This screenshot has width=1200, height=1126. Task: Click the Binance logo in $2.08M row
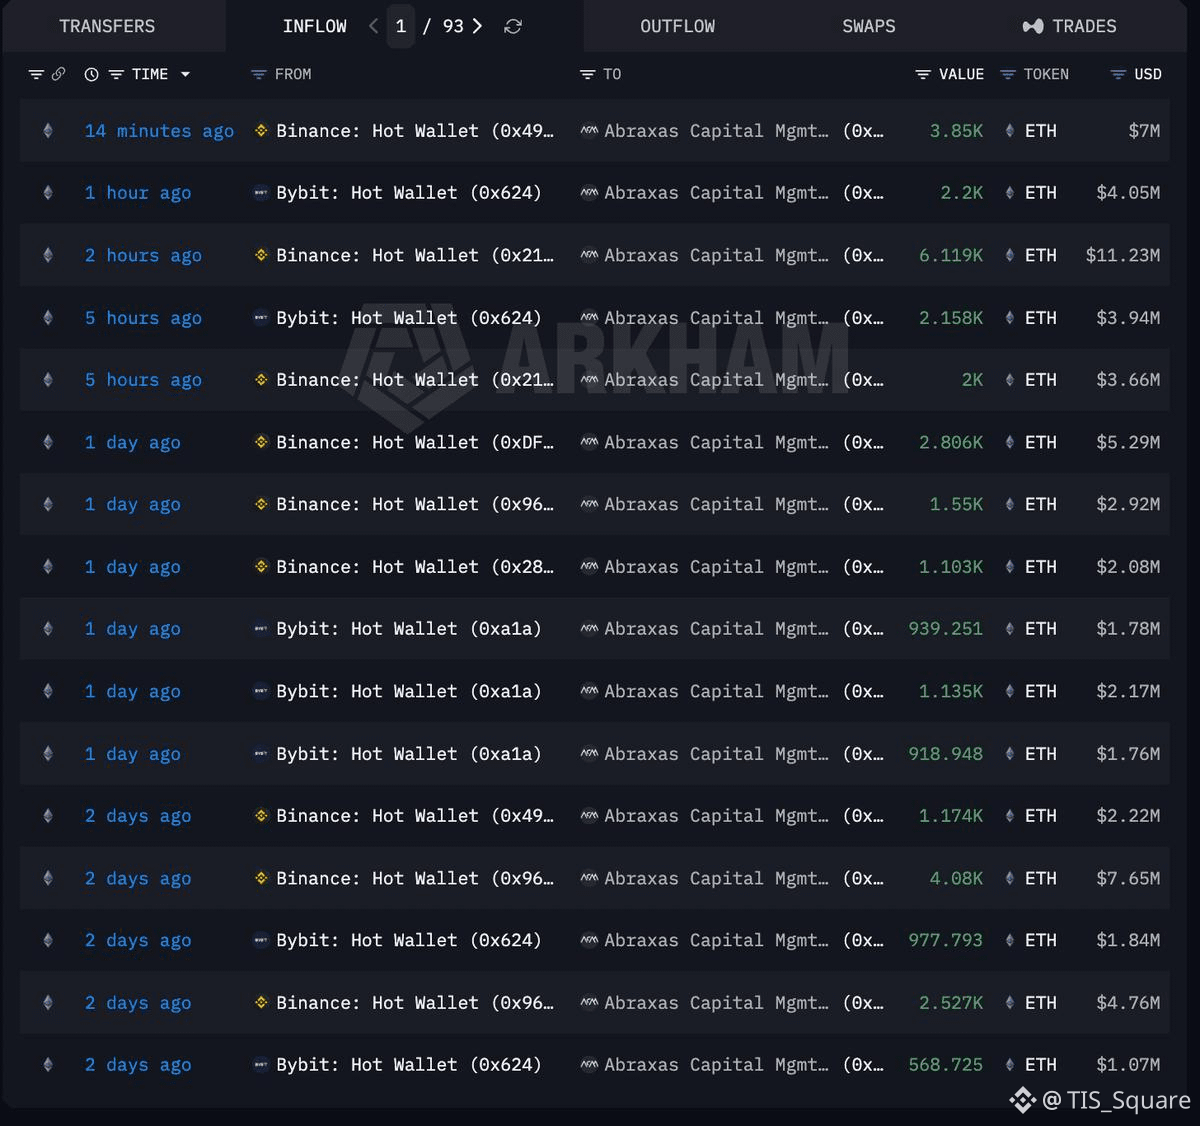click(261, 567)
